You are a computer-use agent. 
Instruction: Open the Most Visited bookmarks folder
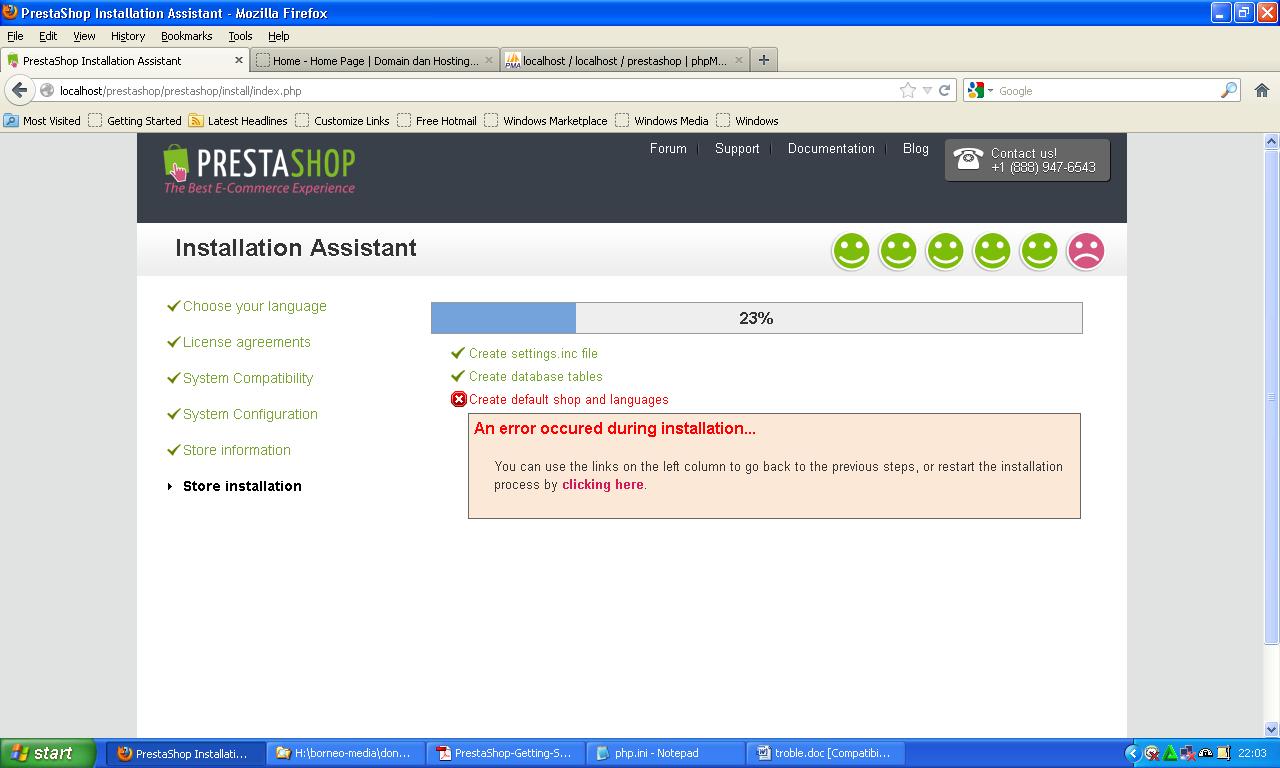42,121
